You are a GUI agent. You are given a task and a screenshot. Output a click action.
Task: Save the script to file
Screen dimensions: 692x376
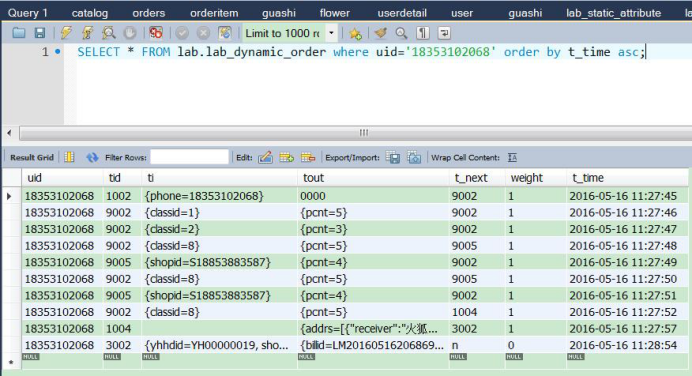[40, 33]
